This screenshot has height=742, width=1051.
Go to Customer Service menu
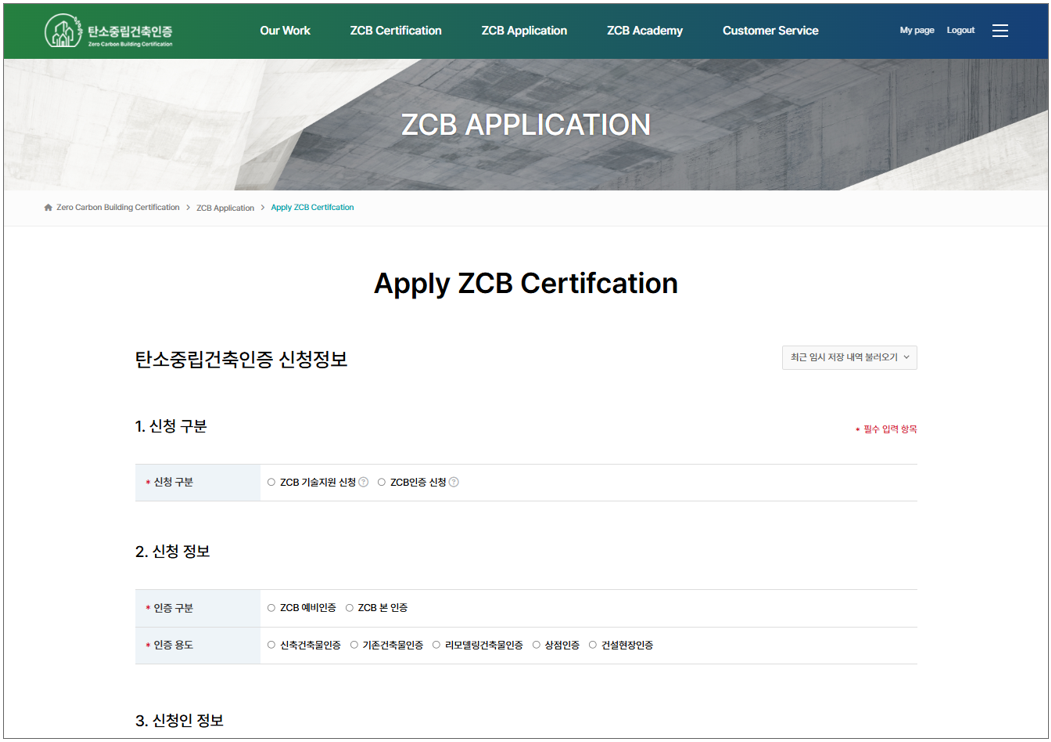coord(770,31)
